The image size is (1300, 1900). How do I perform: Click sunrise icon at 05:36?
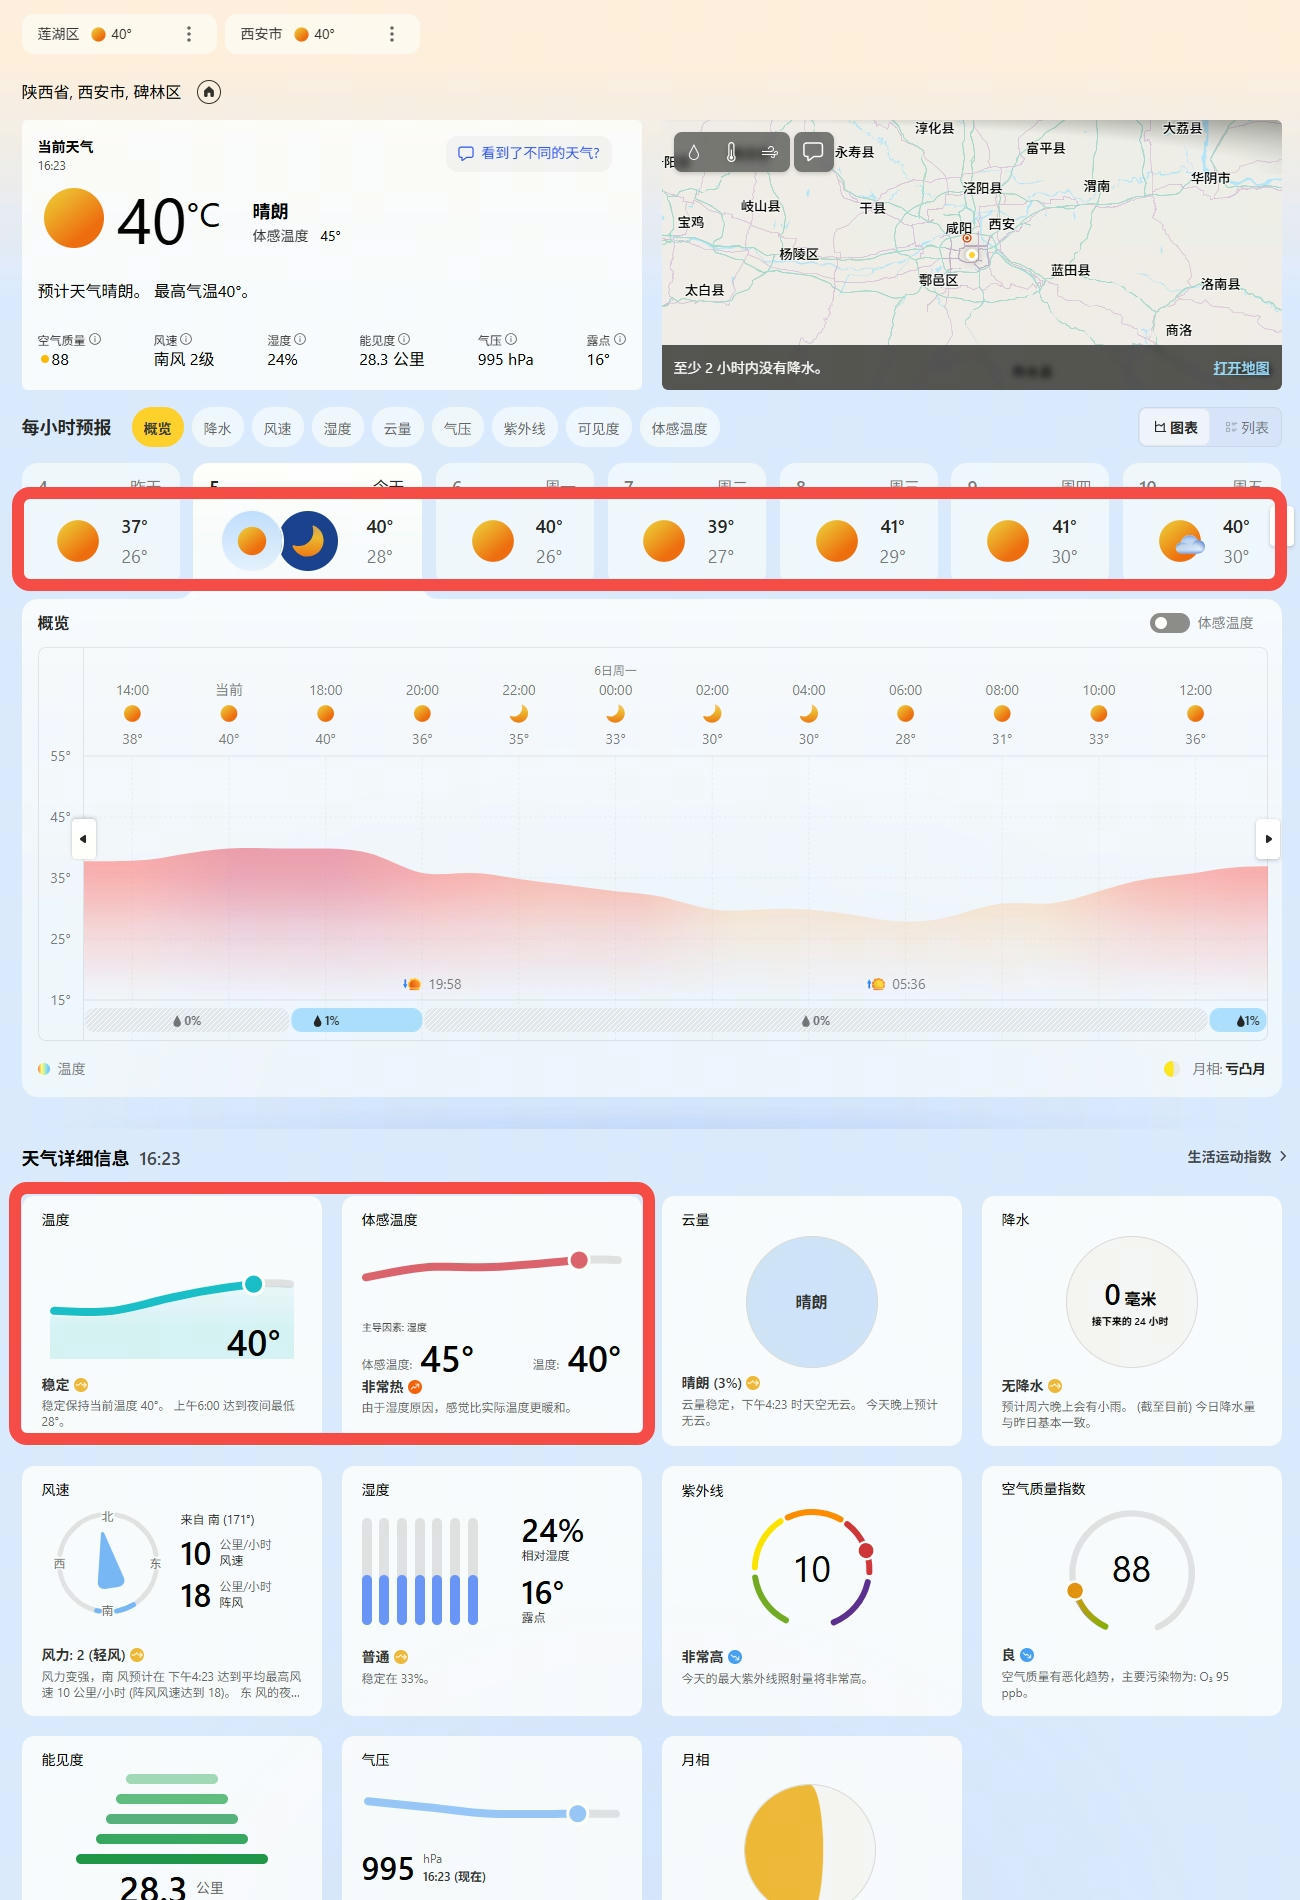pyautogui.click(x=876, y=984)
